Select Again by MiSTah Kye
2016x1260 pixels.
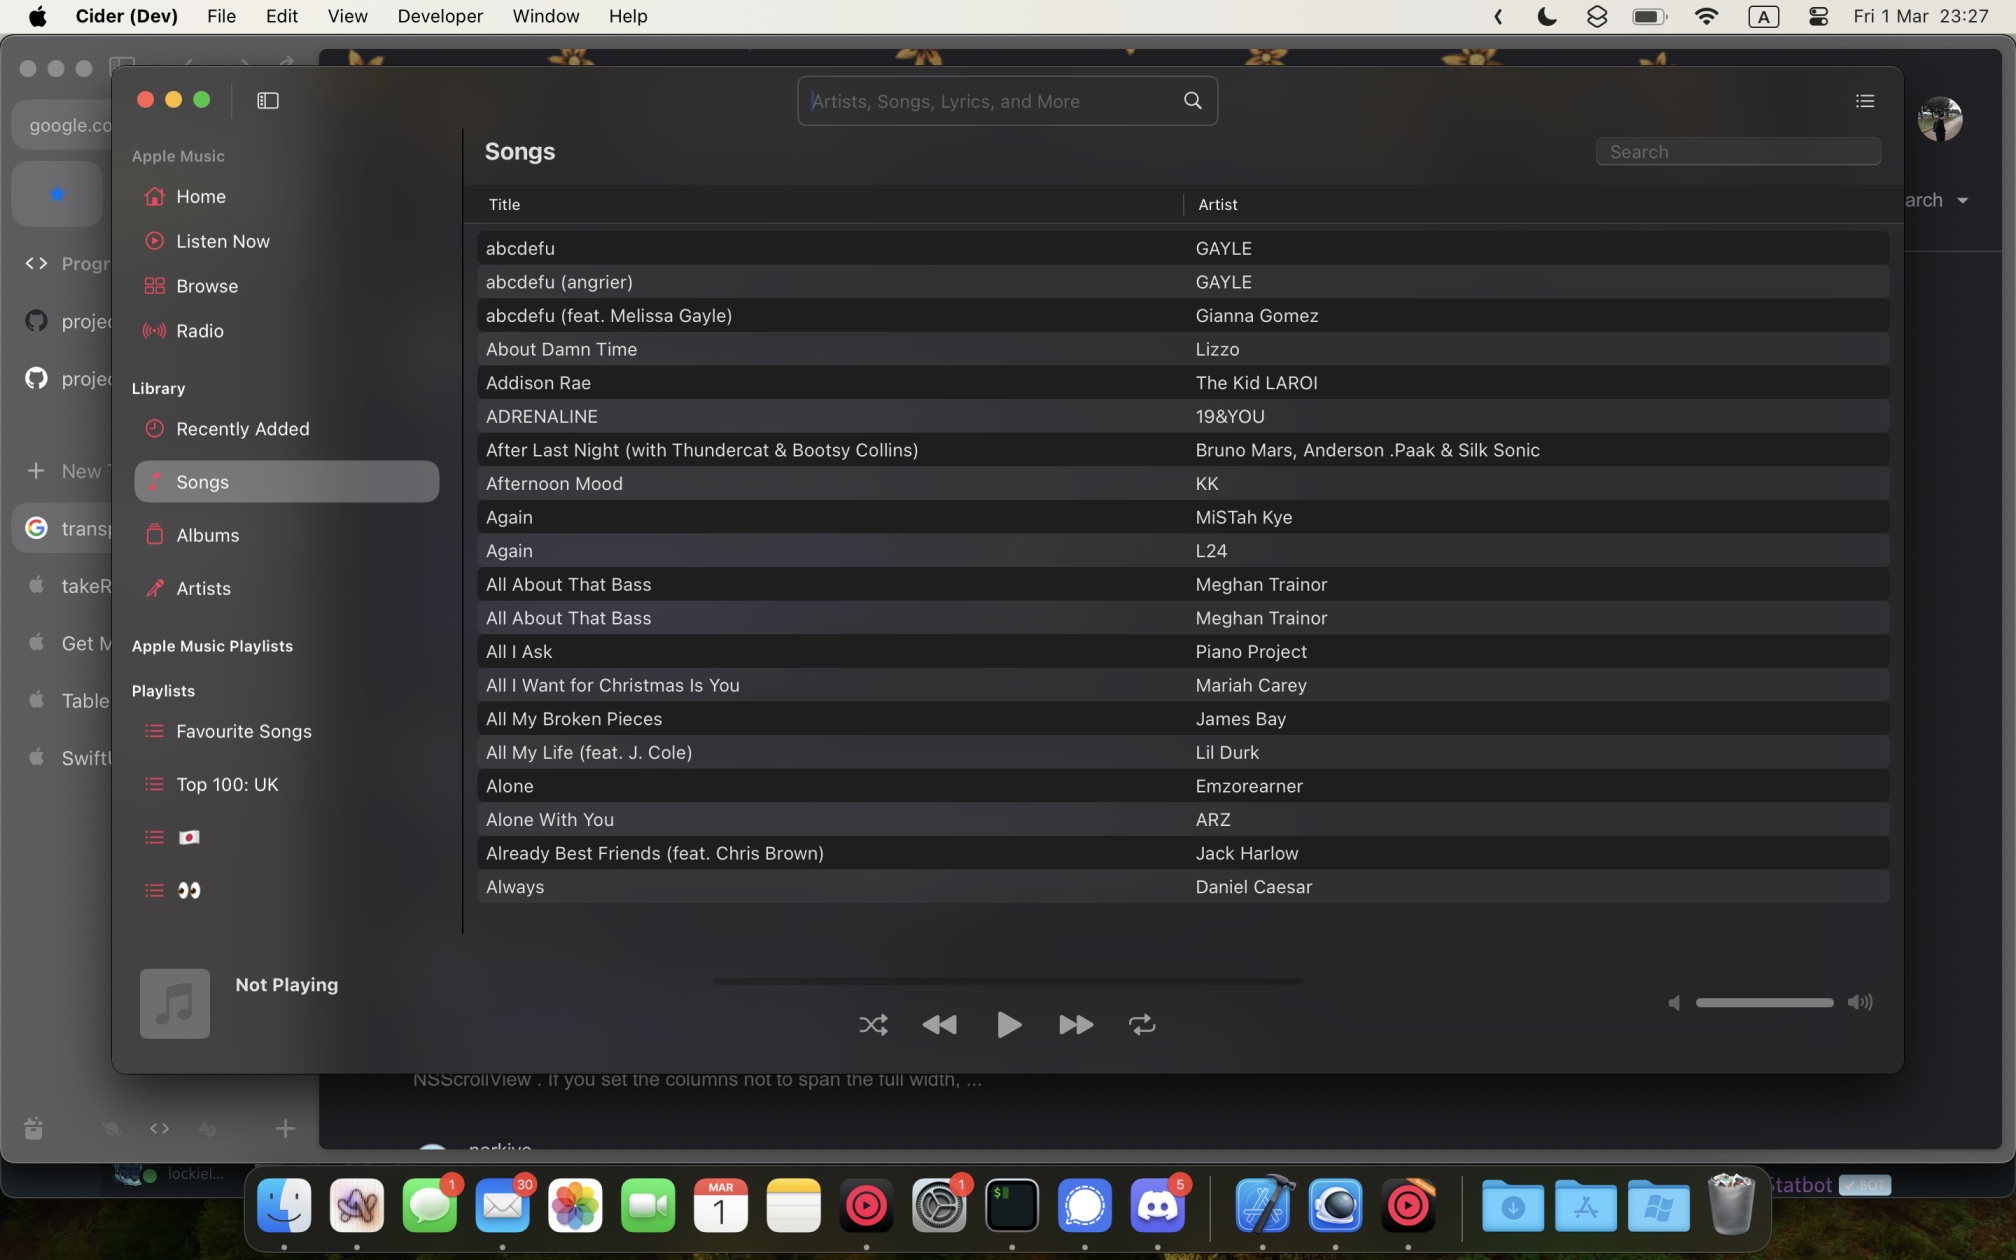[1183, 517]
